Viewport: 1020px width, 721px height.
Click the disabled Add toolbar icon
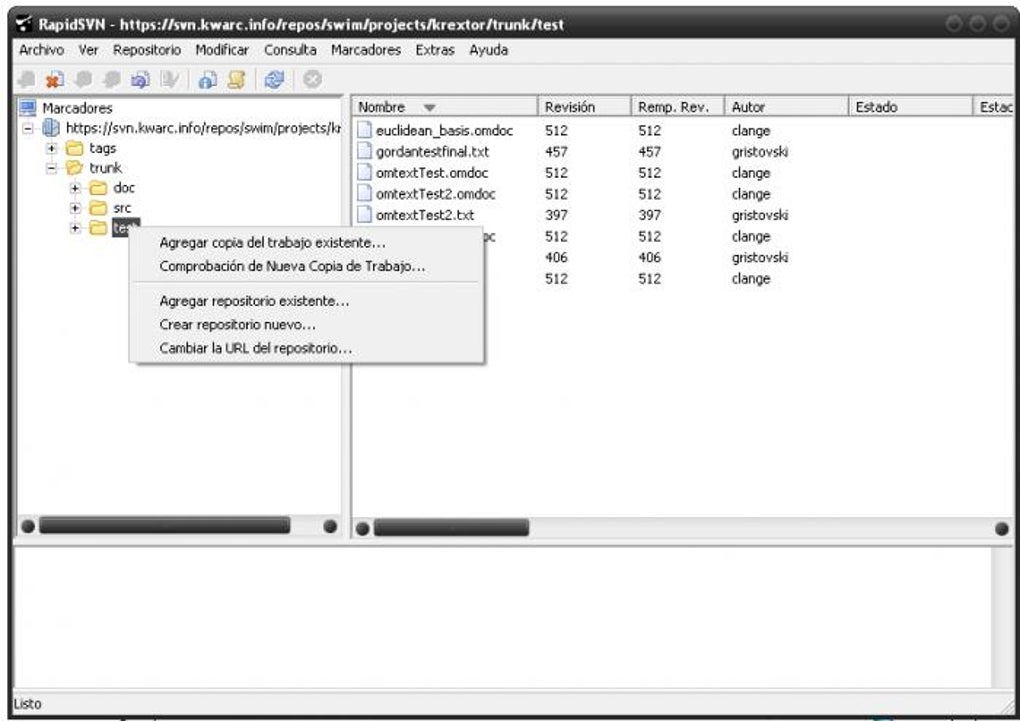tap(27, 79)
